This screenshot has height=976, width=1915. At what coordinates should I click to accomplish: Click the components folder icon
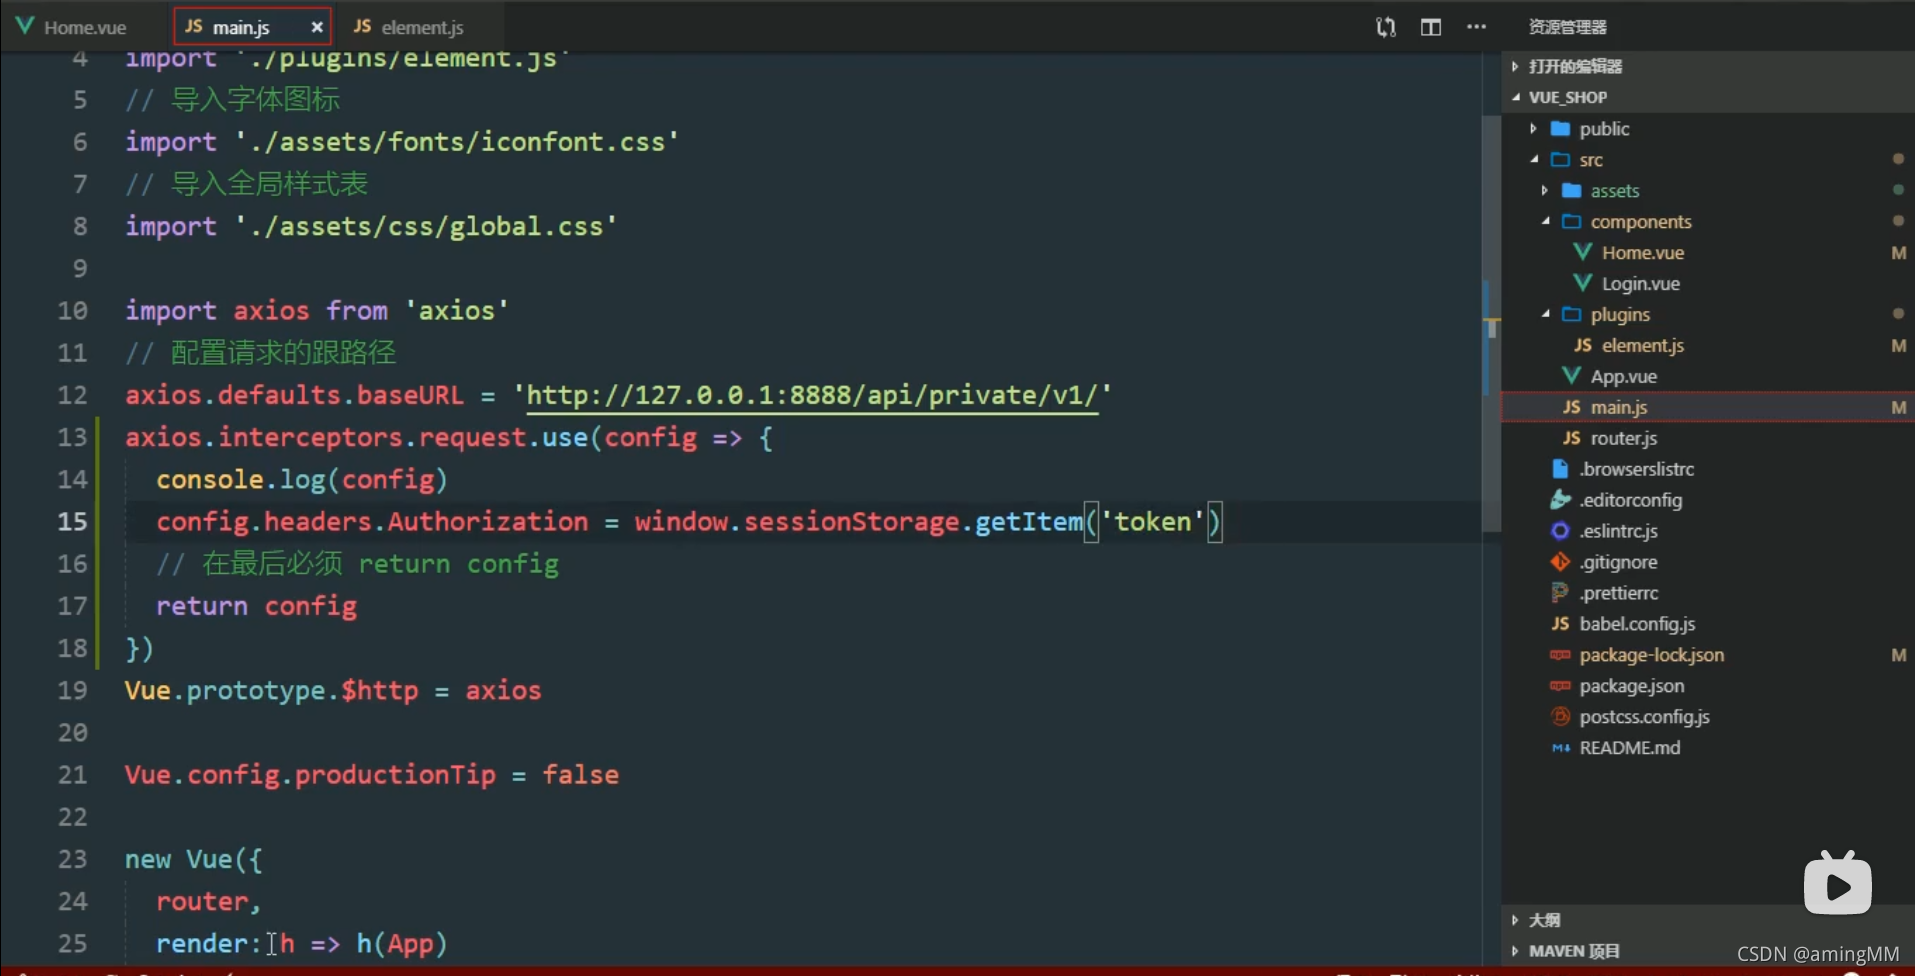pyautogui.click(x=1571, y=221)
